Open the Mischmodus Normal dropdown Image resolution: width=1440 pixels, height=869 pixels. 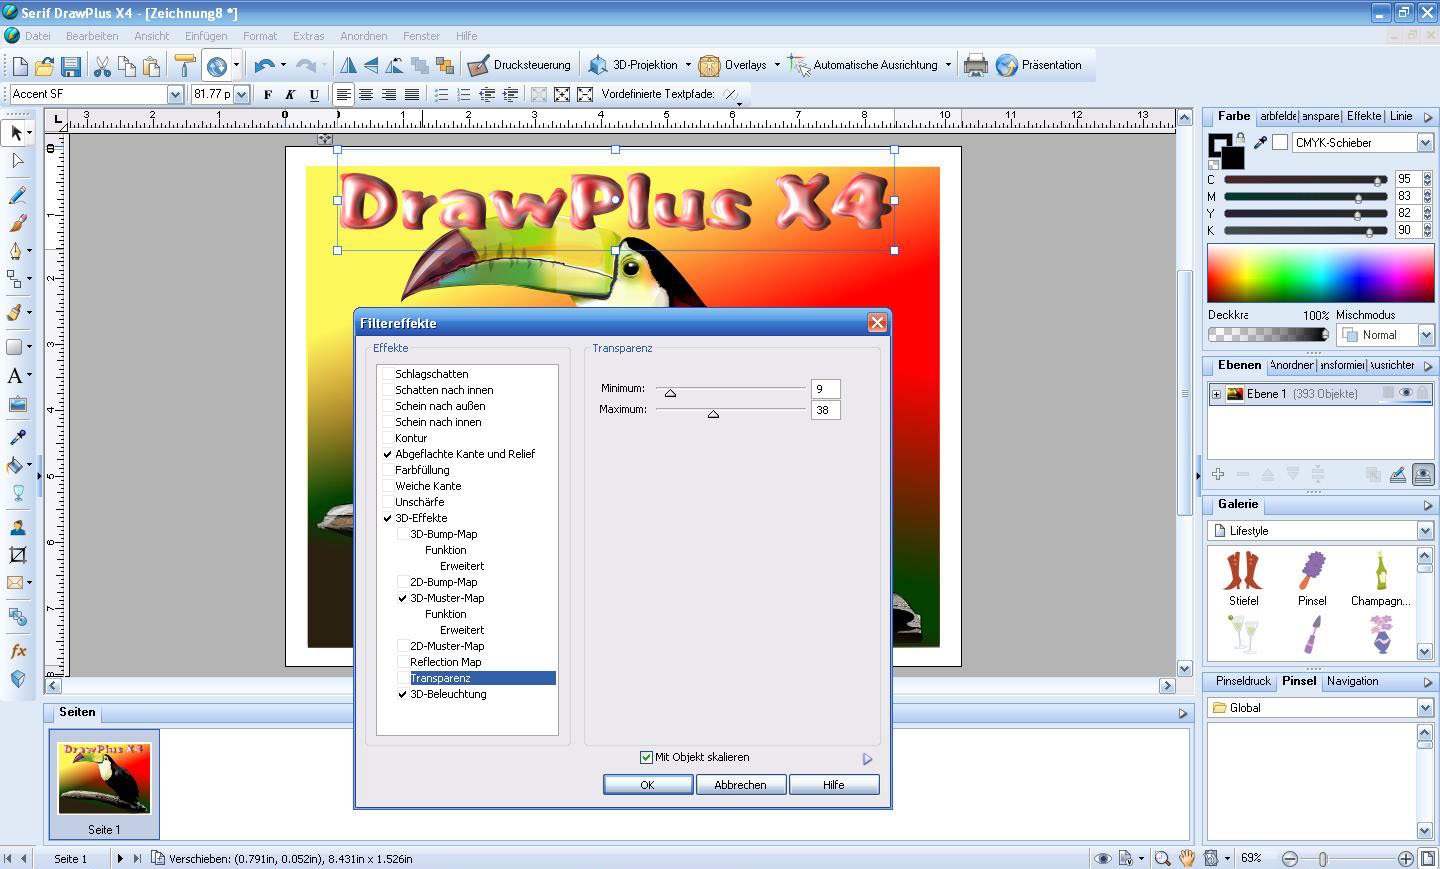(x=1425, y=335)
